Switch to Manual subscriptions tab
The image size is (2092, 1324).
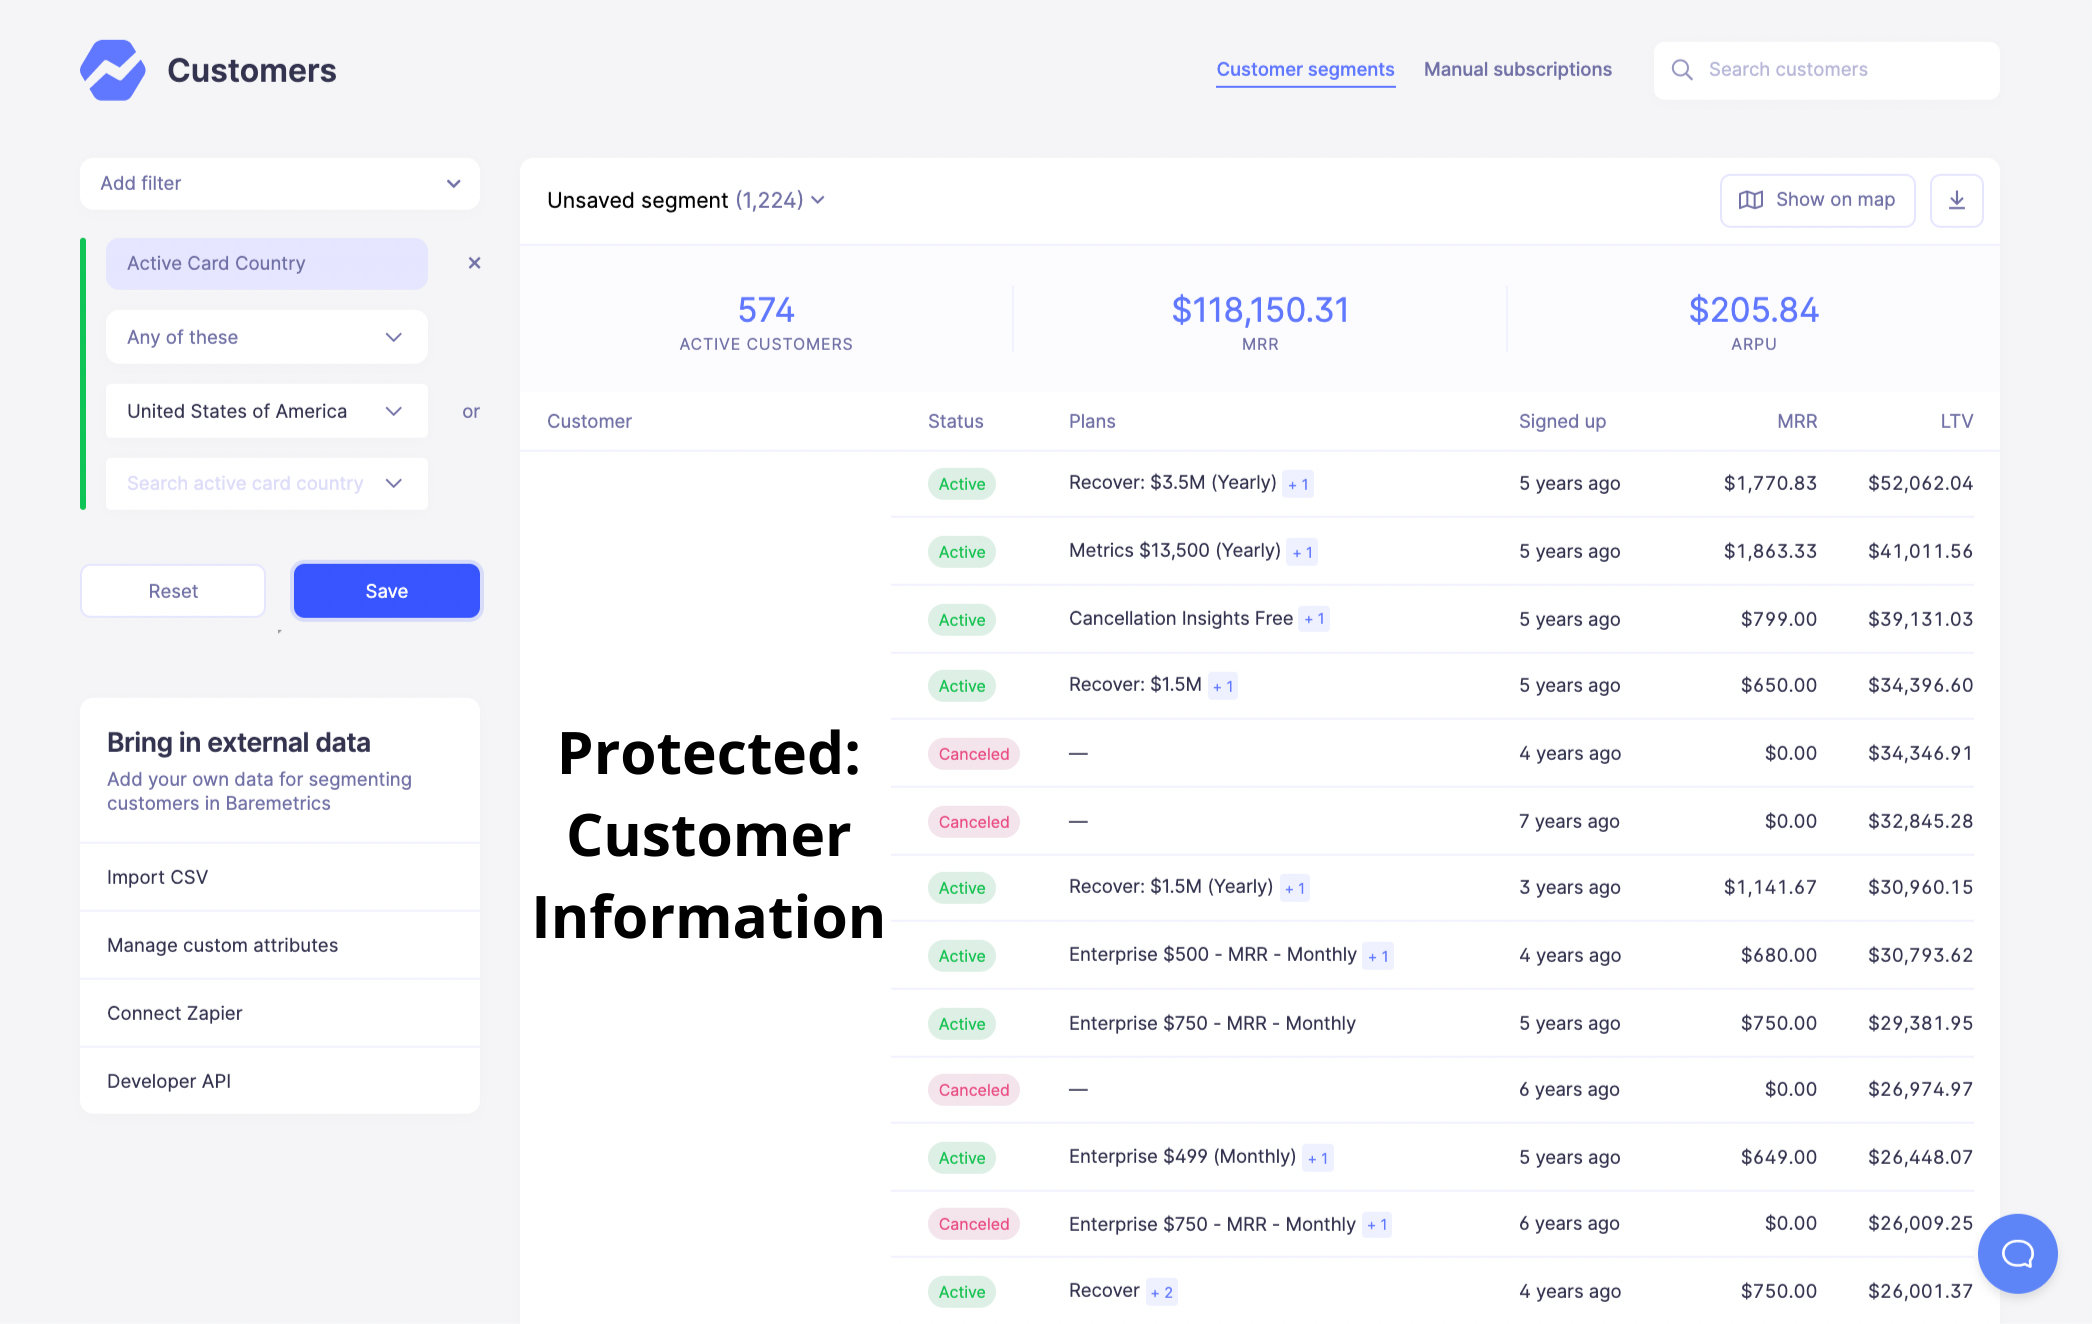pyautogui.click(x=1519, y=69)
